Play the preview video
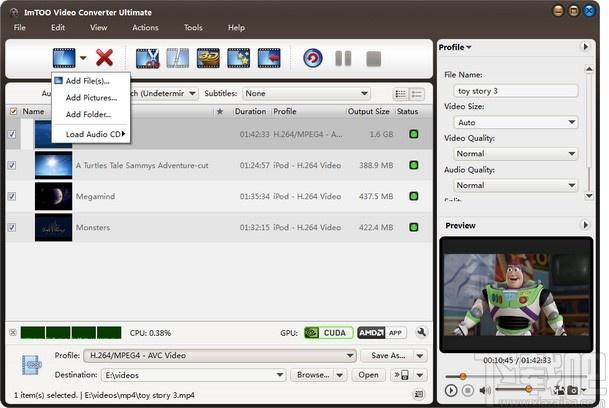The height and width of the screenshot is (408, 609). coord(451,390)
